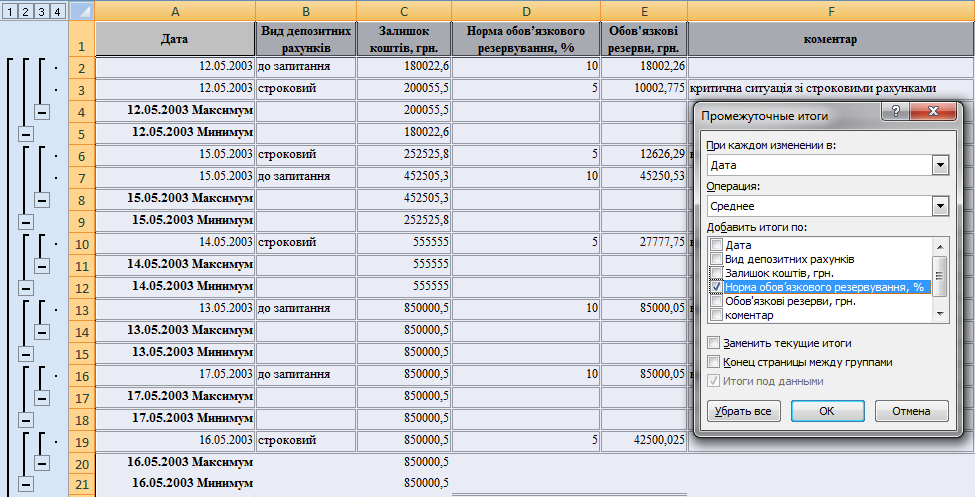Viewport: 975px width, 497px height.
Task: Close the 'Промежуточные итоги' dialog
Action: tap(933, 111)
